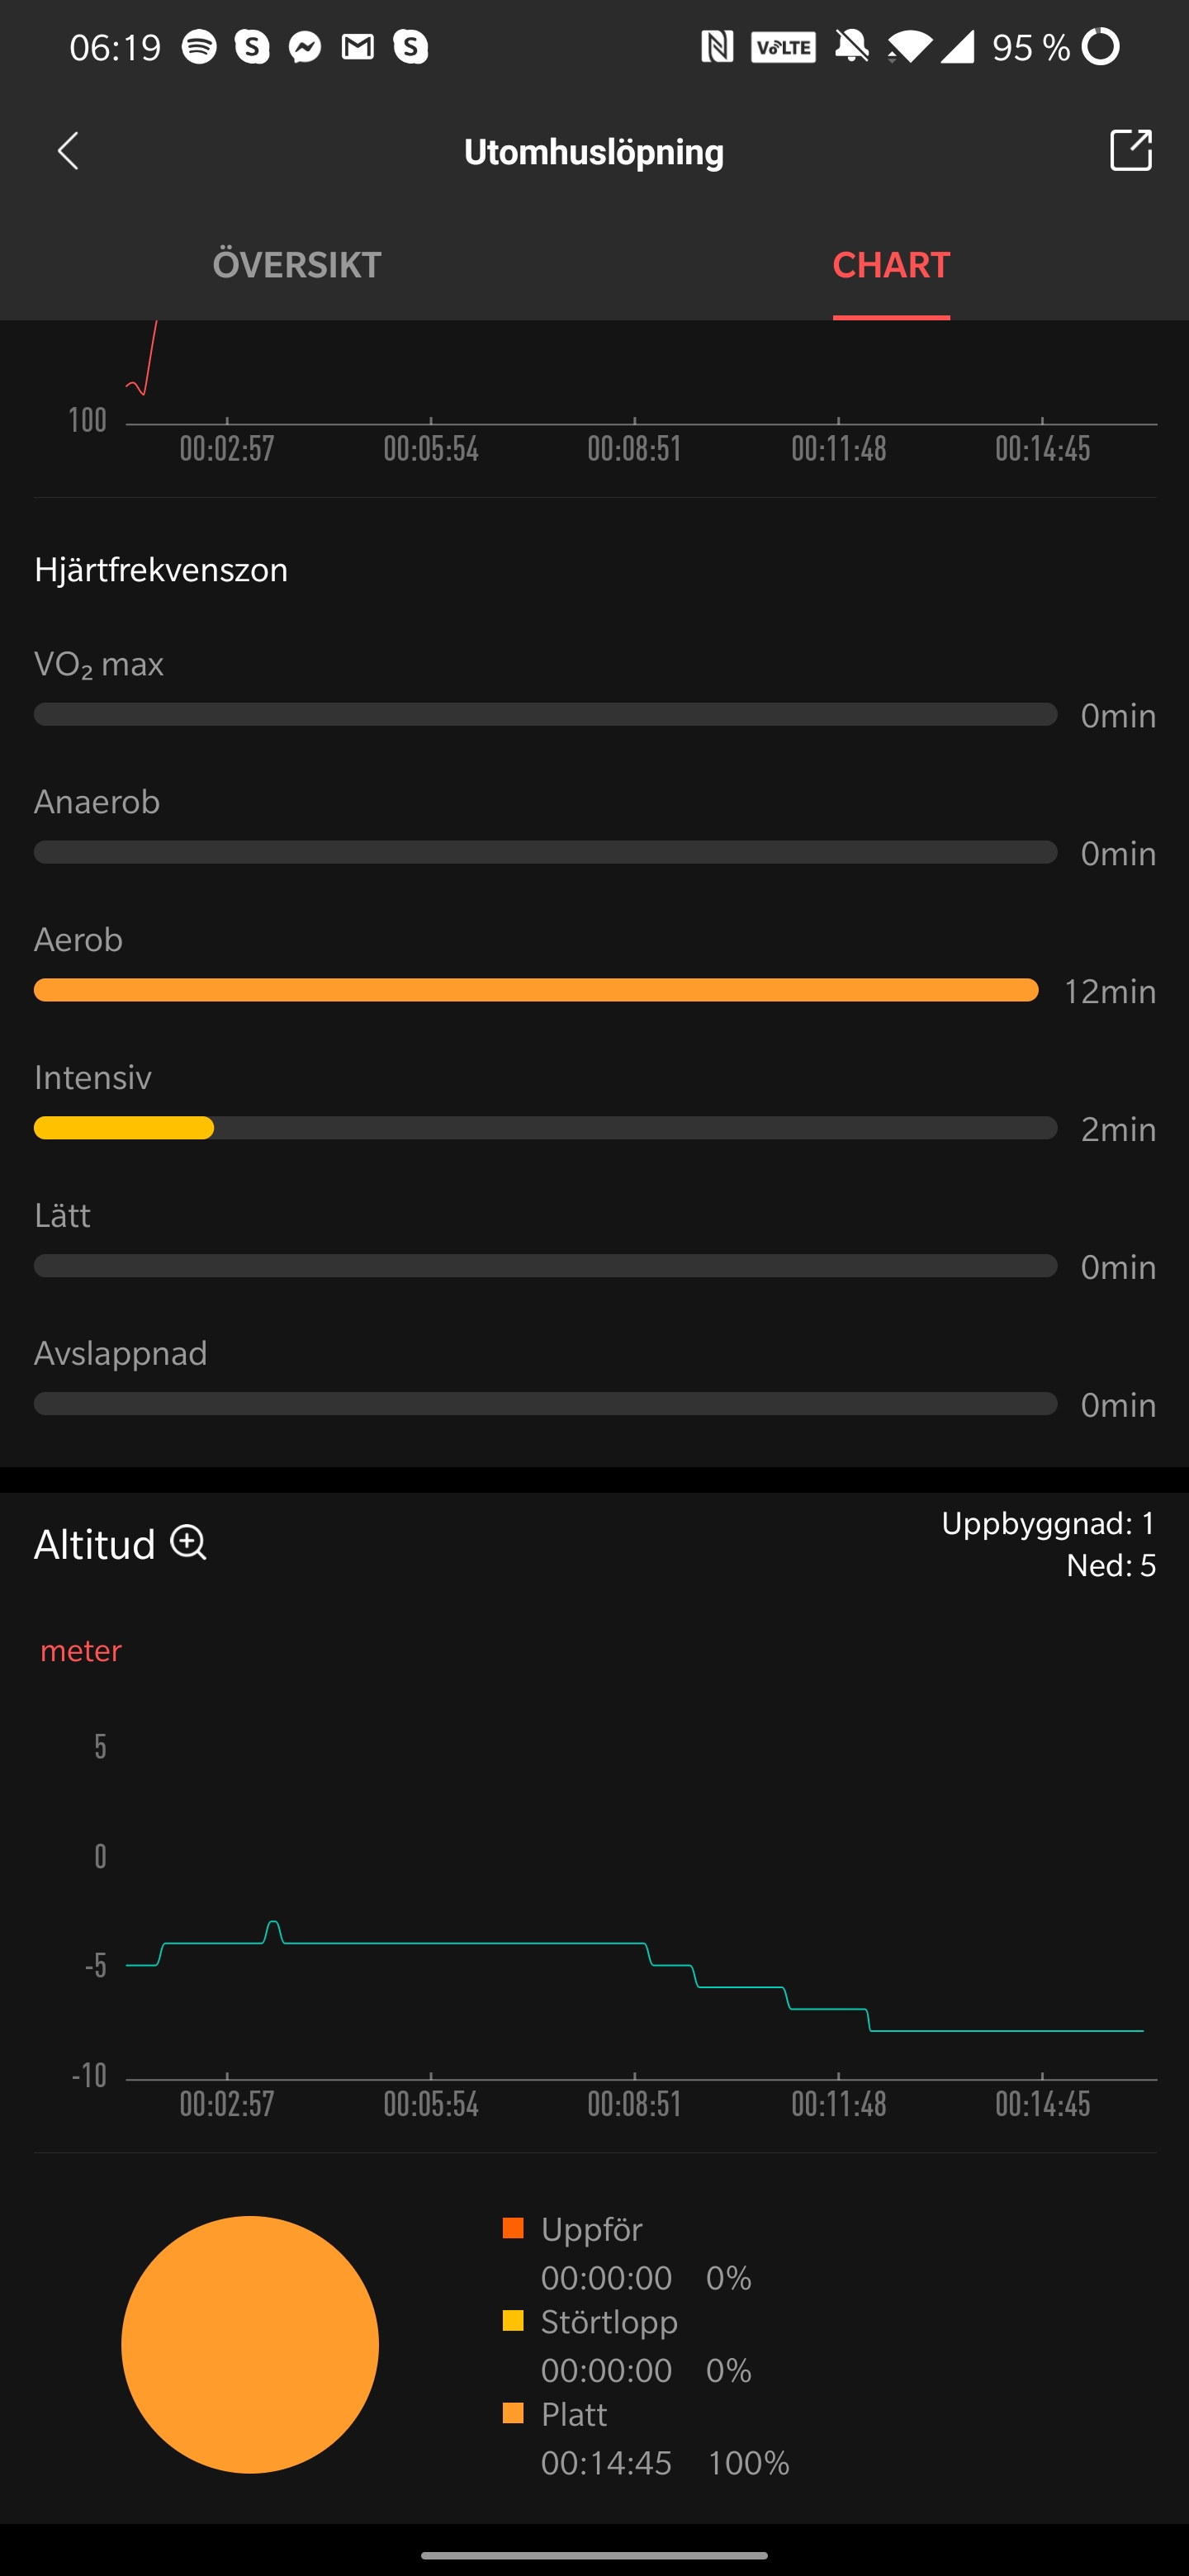Tap the Messenger notification icon

coord(305,47)
